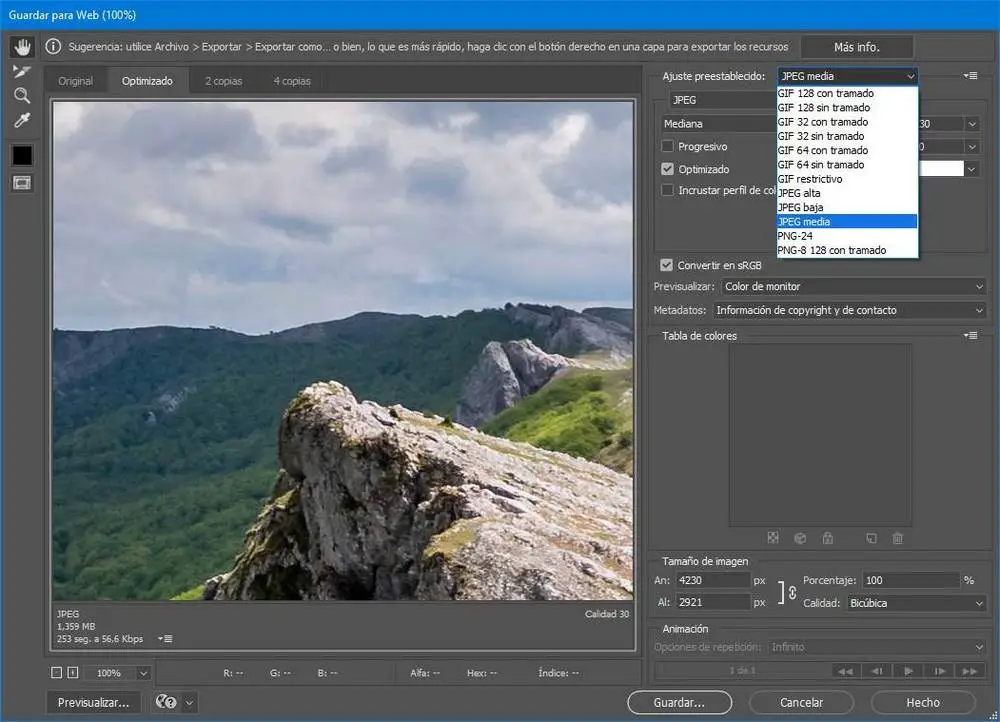Open the preset settings flyout menu icon
The height and width of the screenshot is (722, 1000).
(969, 76)
